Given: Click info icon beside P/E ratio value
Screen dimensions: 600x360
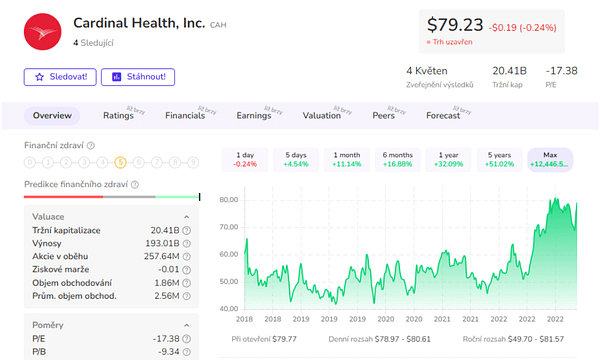Looking at the screenshot, I should 186,339.
